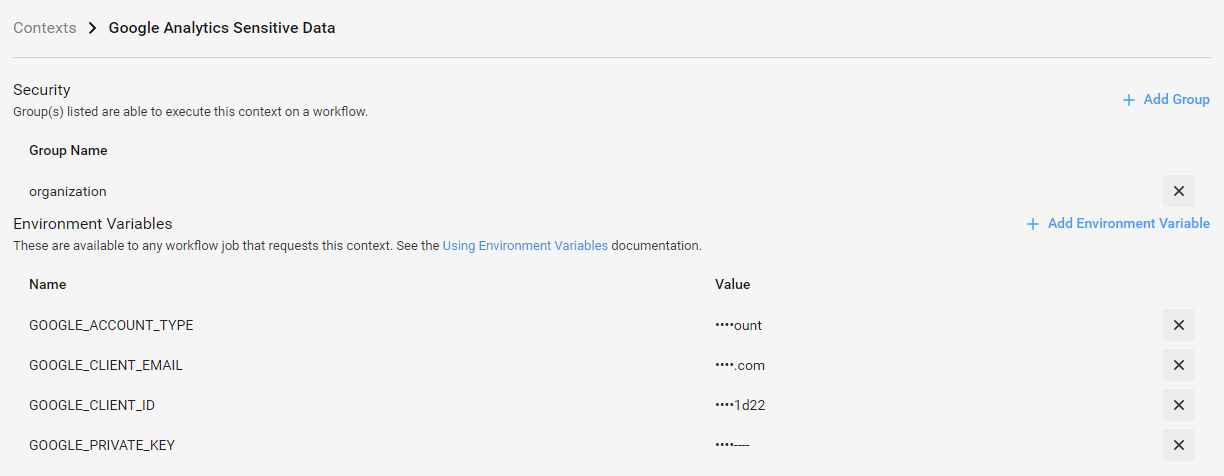Open the Using Environment Variables documentation link
Viewport: 1224px width, 476px height.
[x=525, y=245]
